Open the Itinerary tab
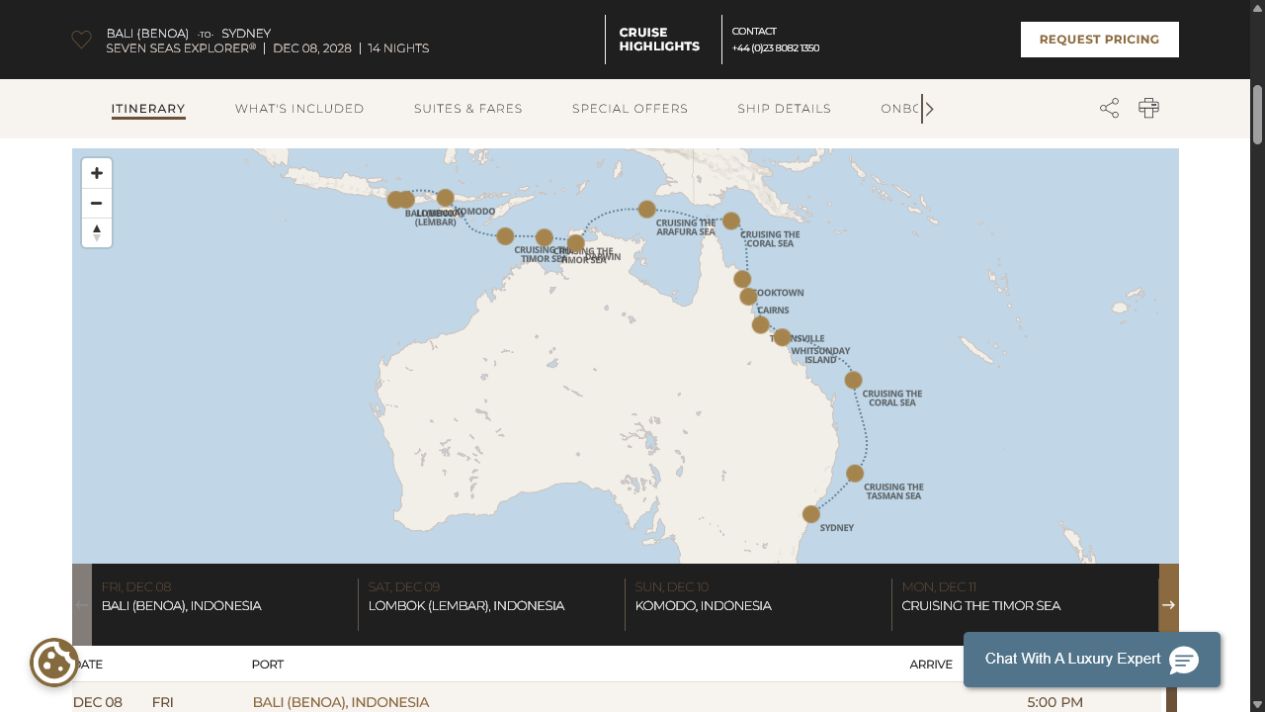 [148, 109]
